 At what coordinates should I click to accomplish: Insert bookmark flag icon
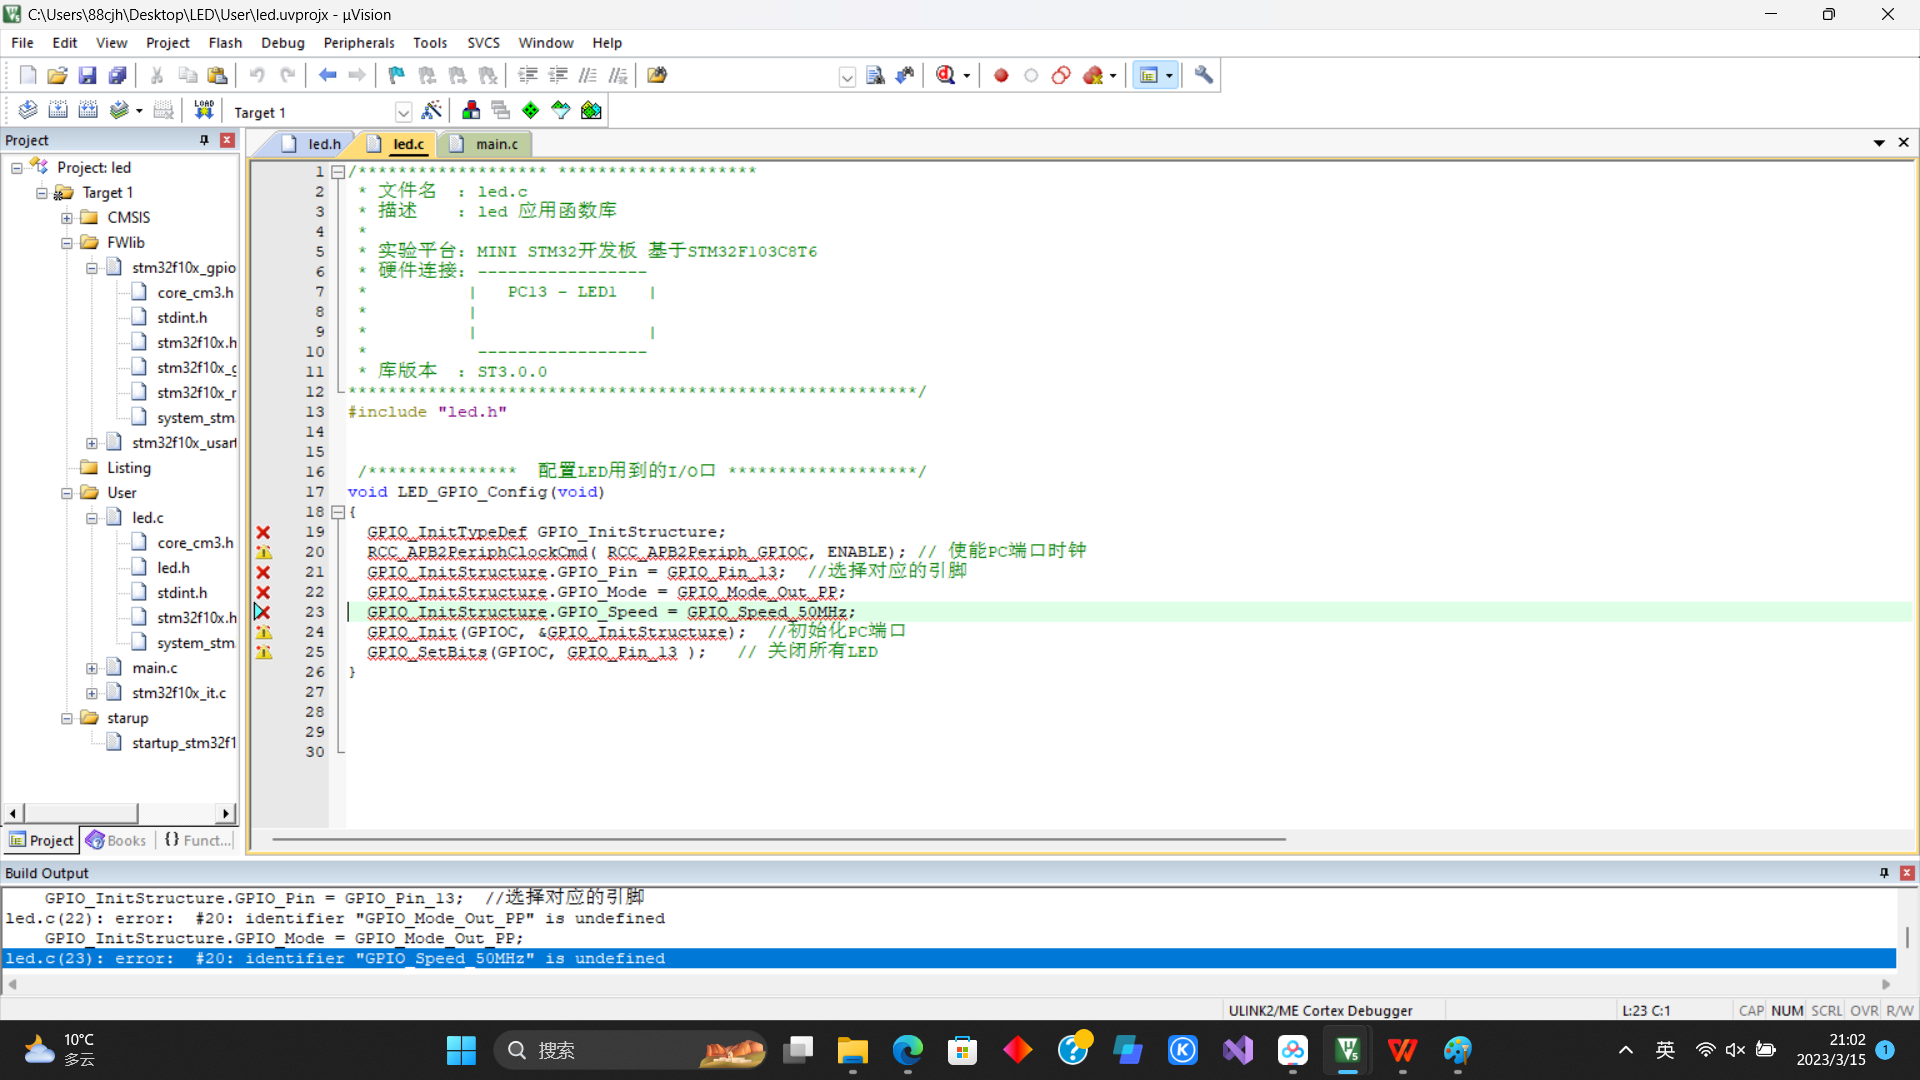397,75
